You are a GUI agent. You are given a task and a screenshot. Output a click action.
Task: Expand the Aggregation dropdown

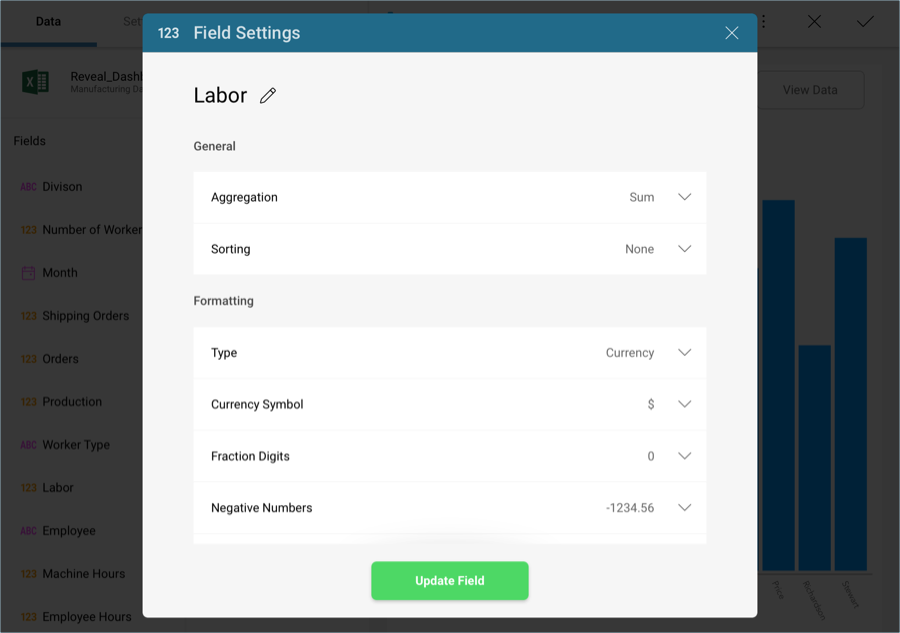coord(684,197)
